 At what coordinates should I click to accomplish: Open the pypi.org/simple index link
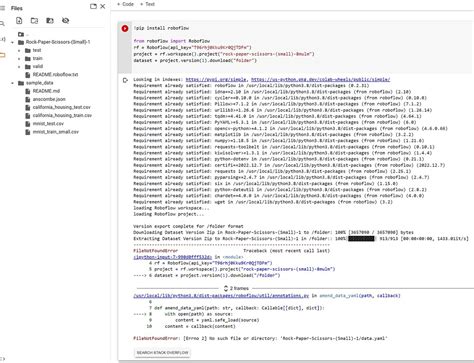(x=216, y=80)
